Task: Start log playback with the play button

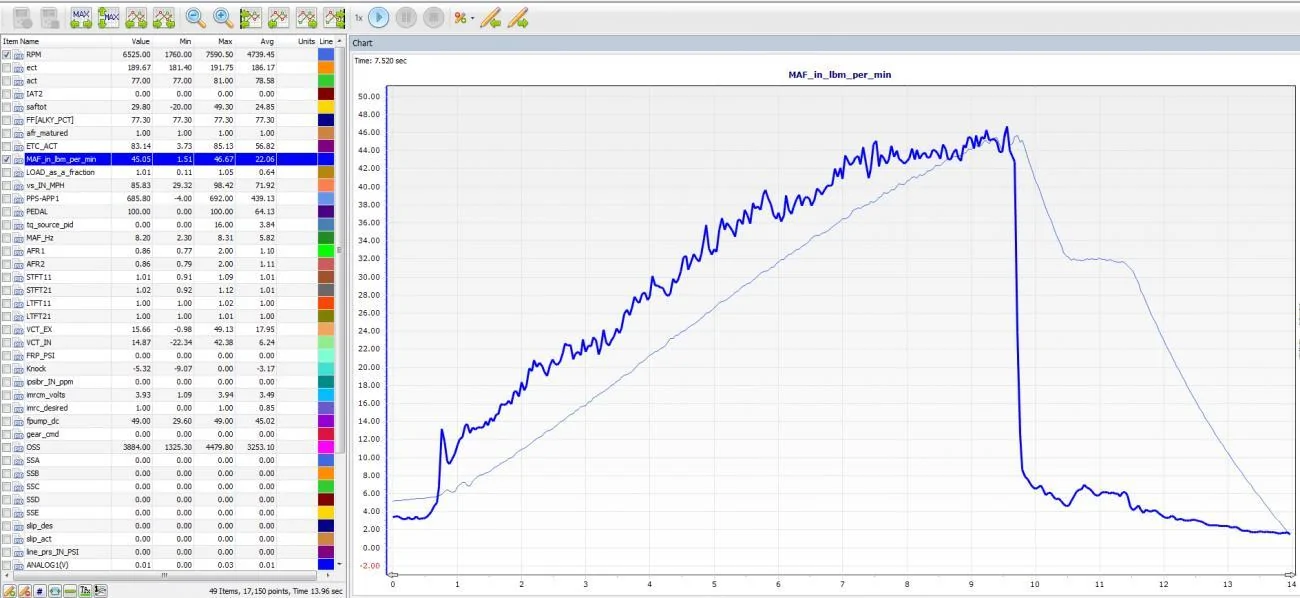Action: coord(378,17)
